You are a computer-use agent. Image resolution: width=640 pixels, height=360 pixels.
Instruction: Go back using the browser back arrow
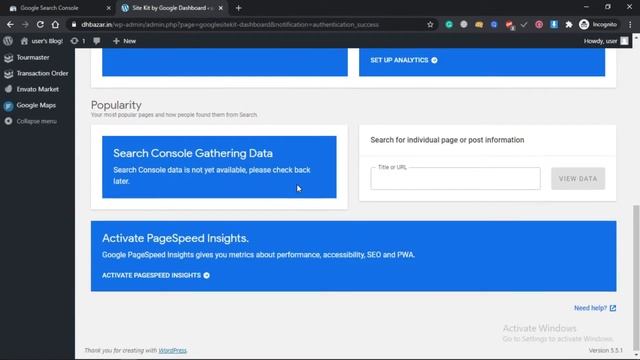pos(10,24)
